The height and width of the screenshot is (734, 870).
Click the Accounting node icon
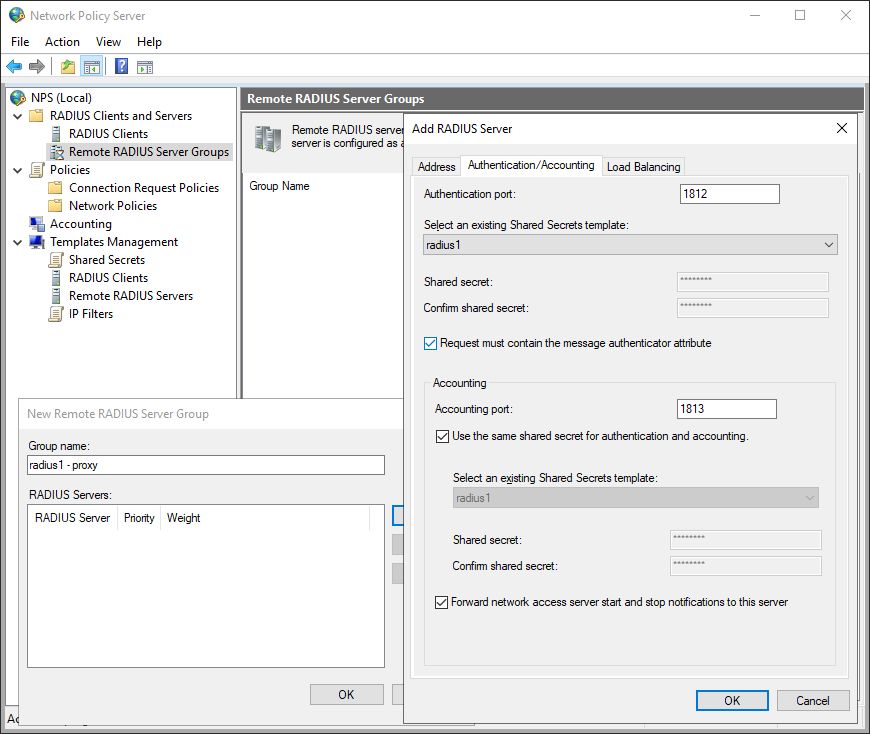tap(37, 224)
